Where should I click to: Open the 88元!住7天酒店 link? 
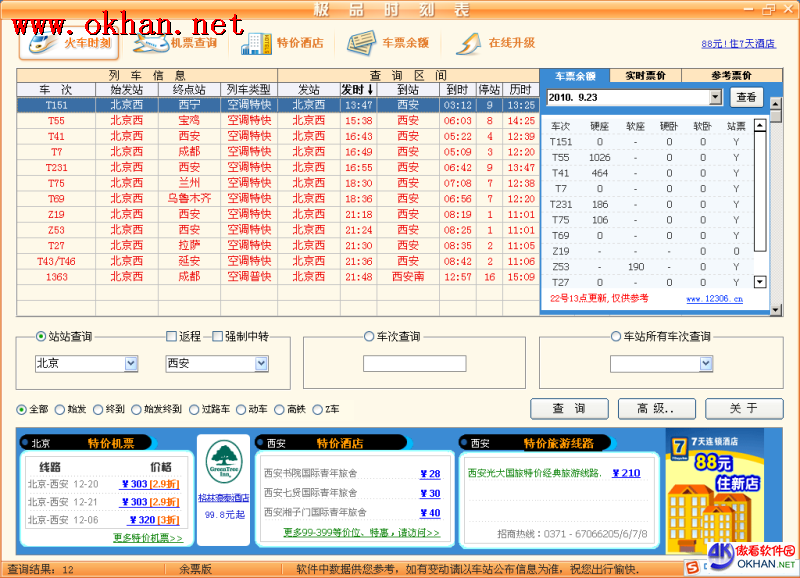[738, 44]
